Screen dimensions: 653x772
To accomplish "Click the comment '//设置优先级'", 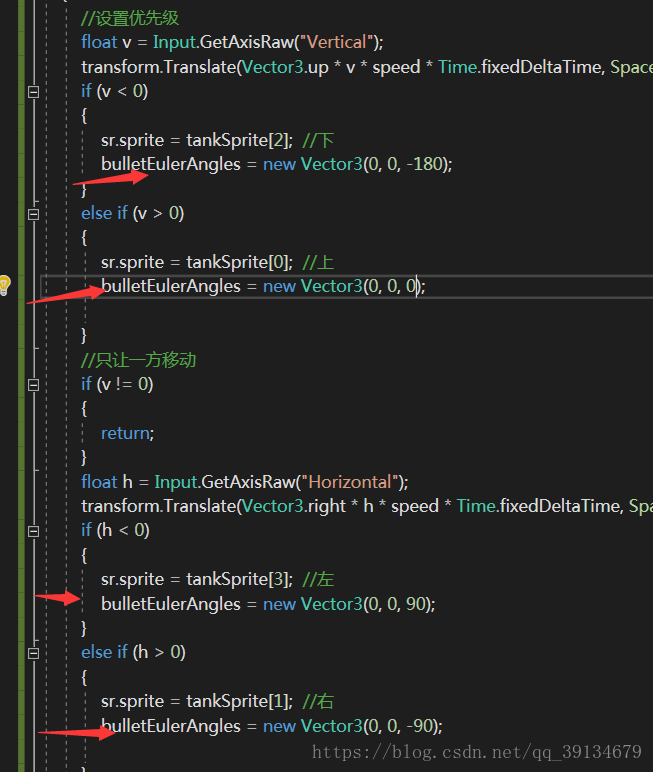I will (x=130, y=18).
